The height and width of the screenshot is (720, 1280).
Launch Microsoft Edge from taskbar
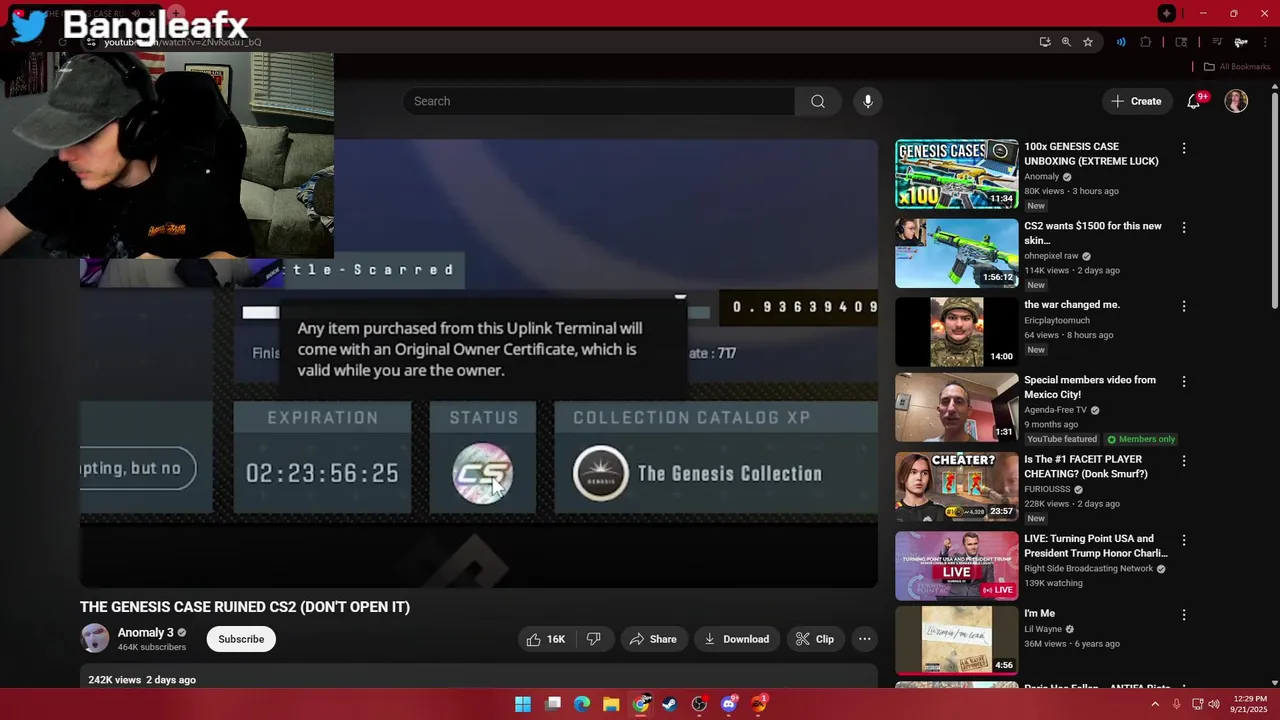[582, 704]
